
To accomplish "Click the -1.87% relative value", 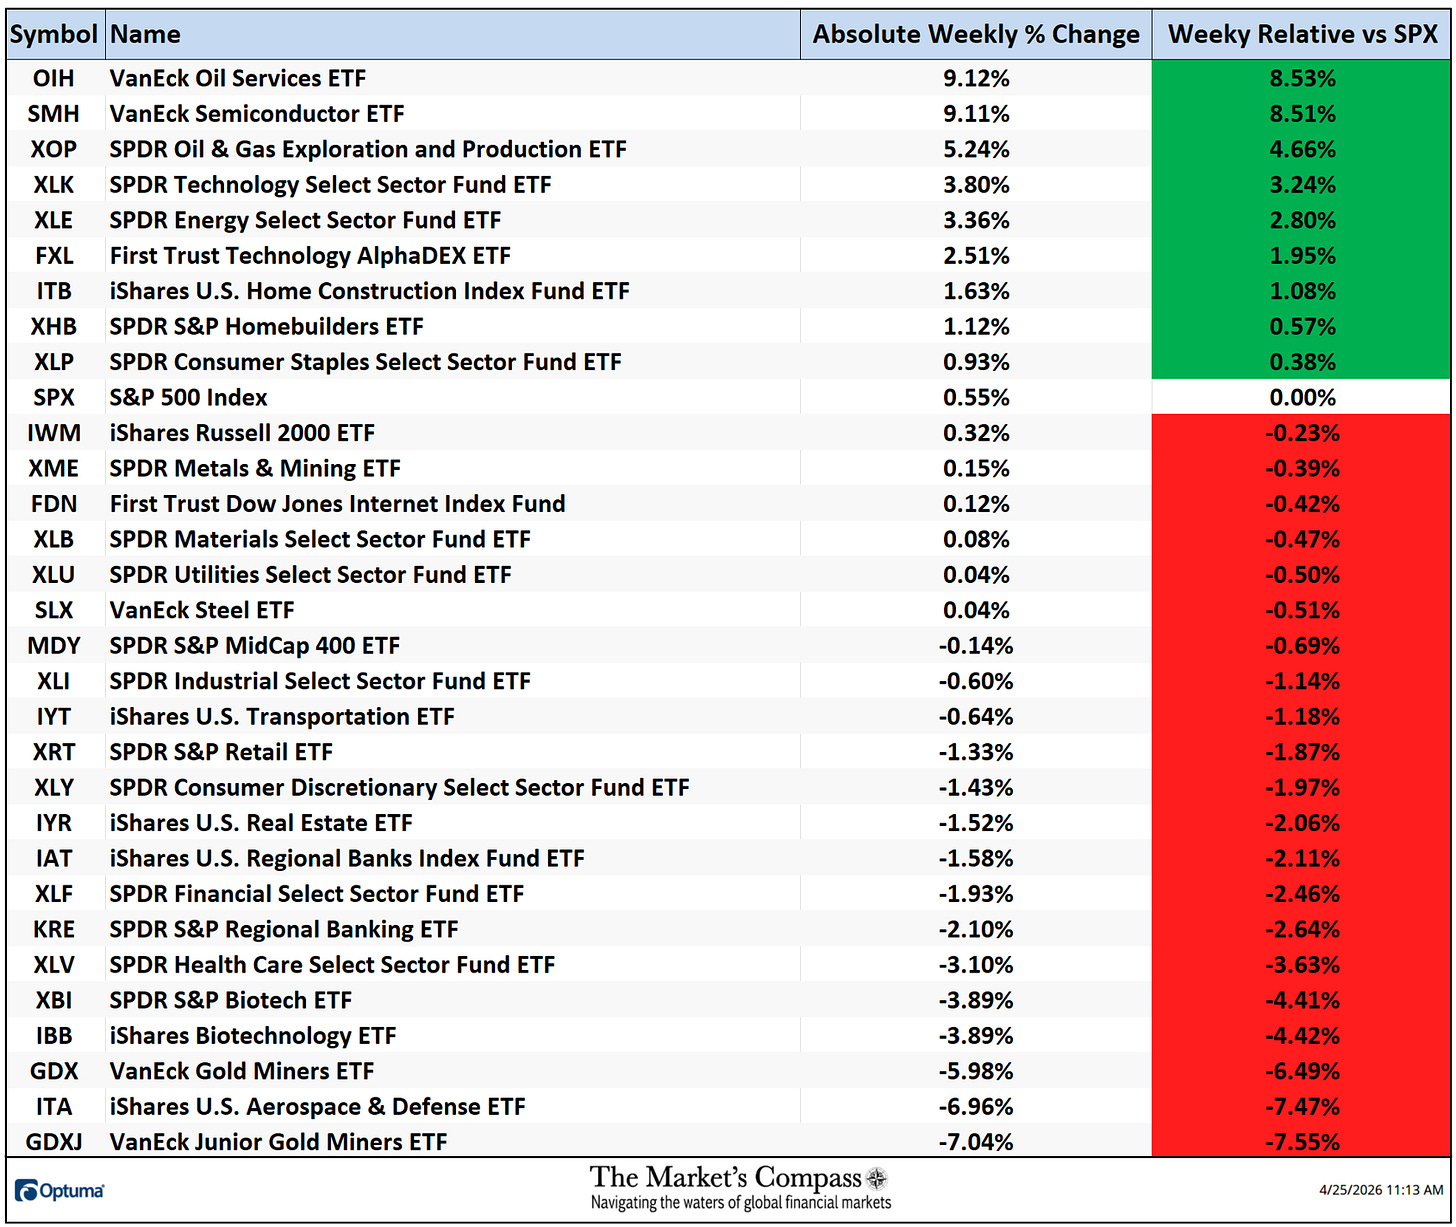I will [x=1302, y=752].
